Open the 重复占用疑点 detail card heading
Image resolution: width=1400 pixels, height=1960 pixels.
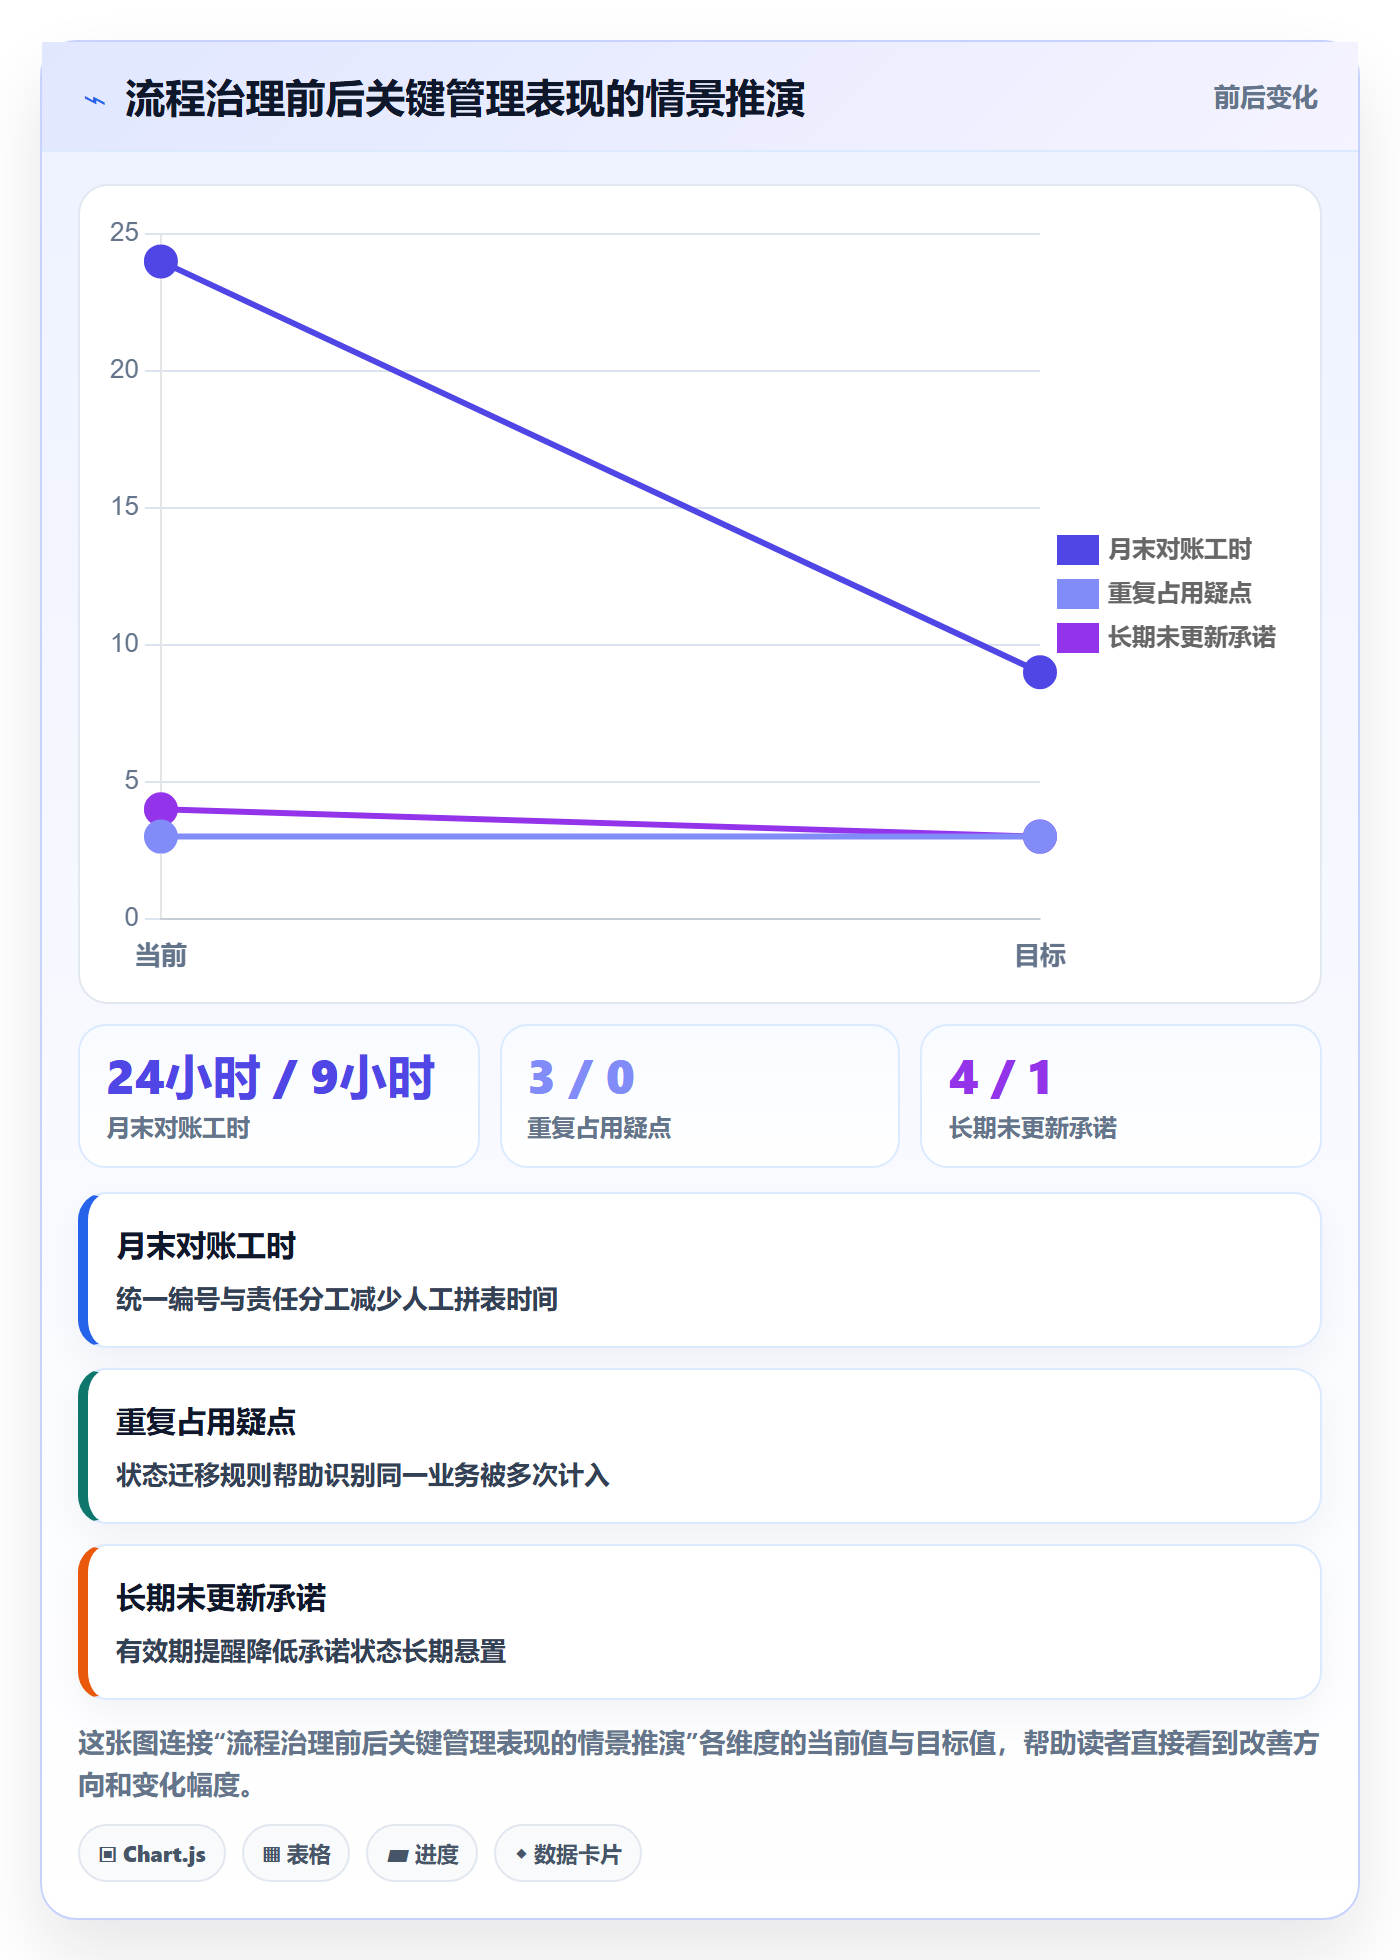(206, 1423)
